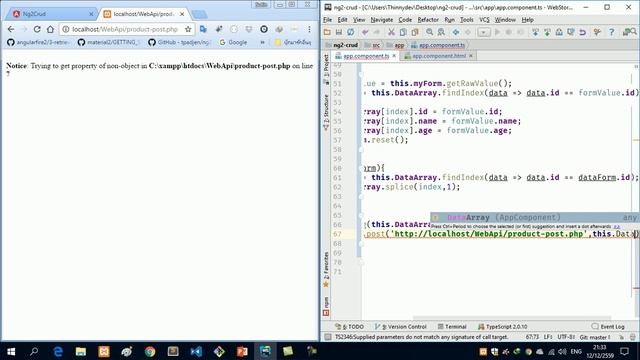Revert changes with the rollback icon
This screenshot has height=360, width=640.
[582, 32]
